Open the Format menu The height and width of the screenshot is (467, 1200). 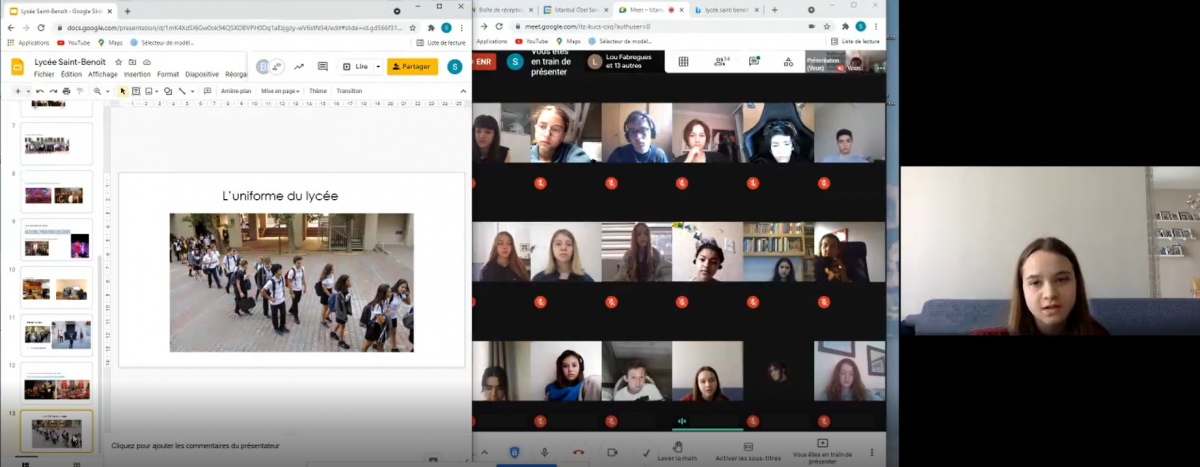point(168,74)
